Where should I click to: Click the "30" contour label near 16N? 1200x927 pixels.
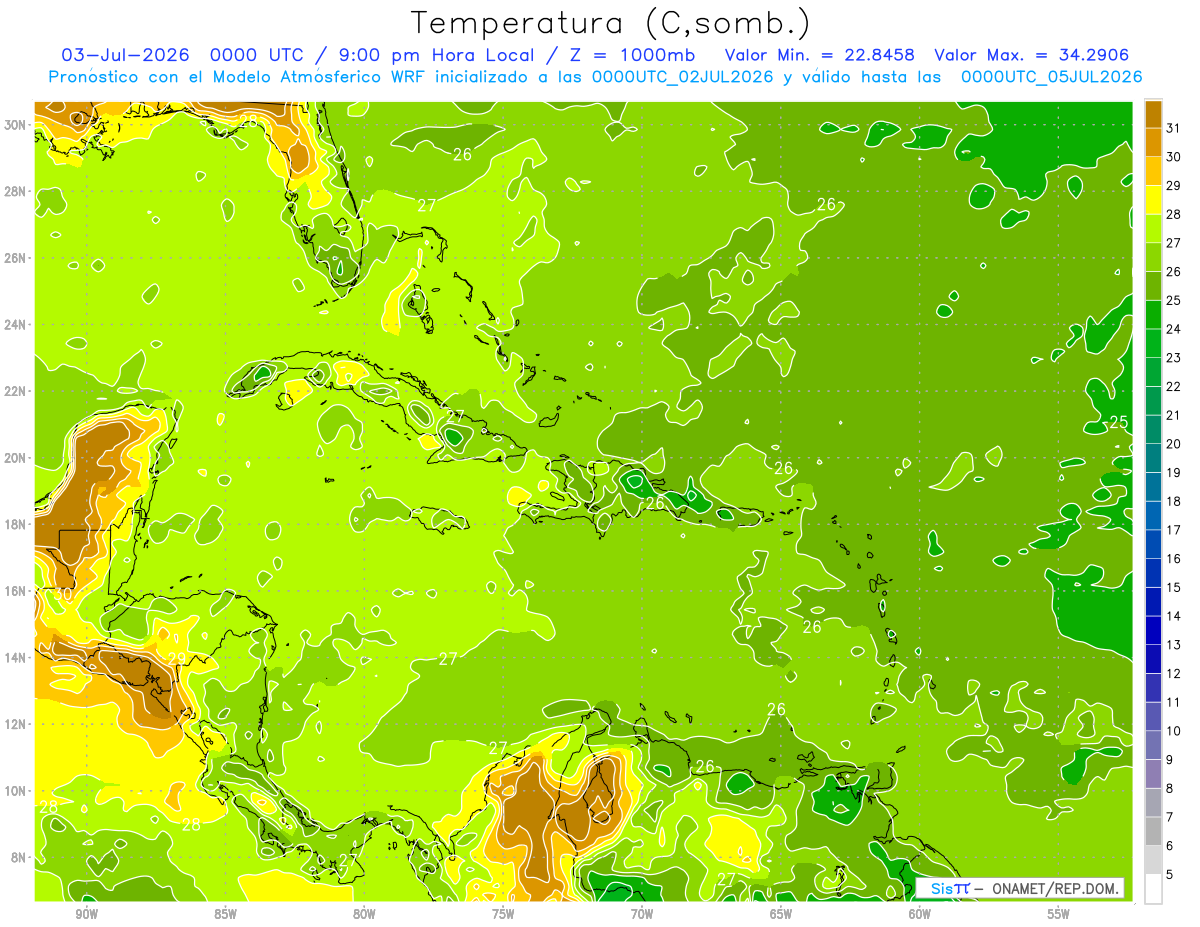[63, 593]
